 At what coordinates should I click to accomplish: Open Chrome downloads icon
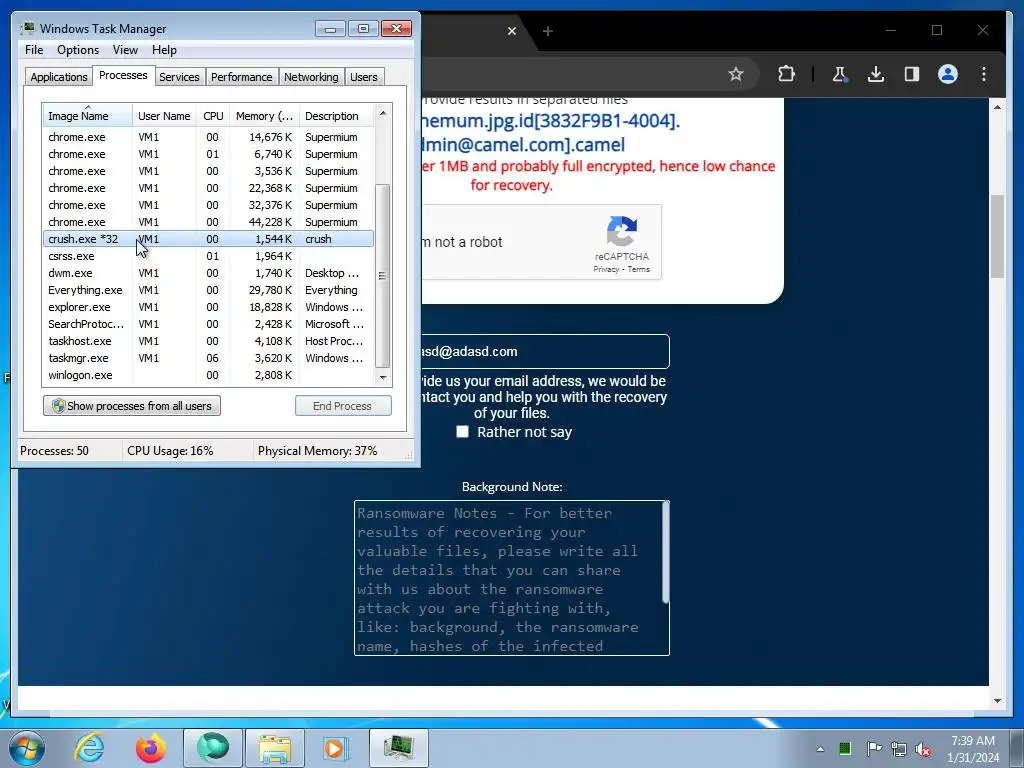pyautogui.click(x=876, y=74)
